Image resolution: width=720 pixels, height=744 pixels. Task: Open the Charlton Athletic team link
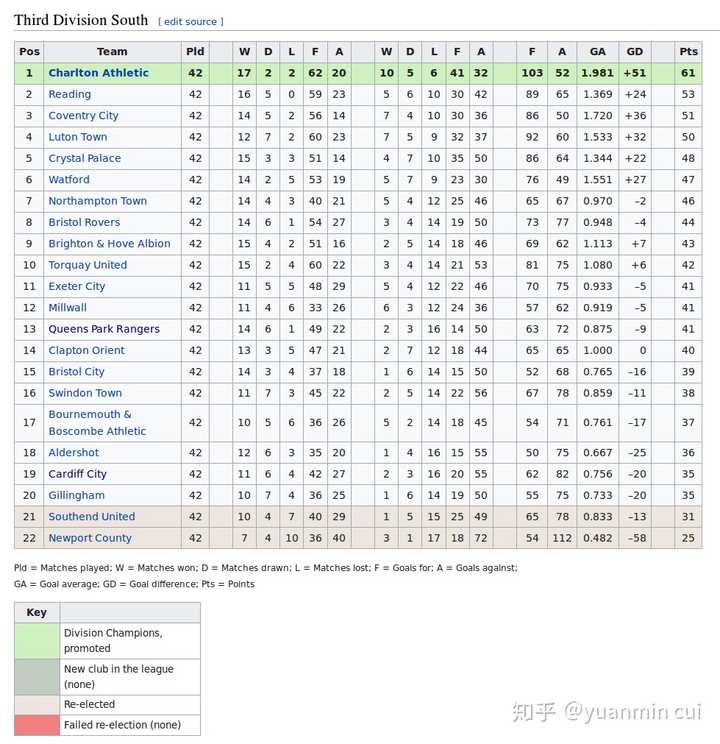click(x=98, y=73)
